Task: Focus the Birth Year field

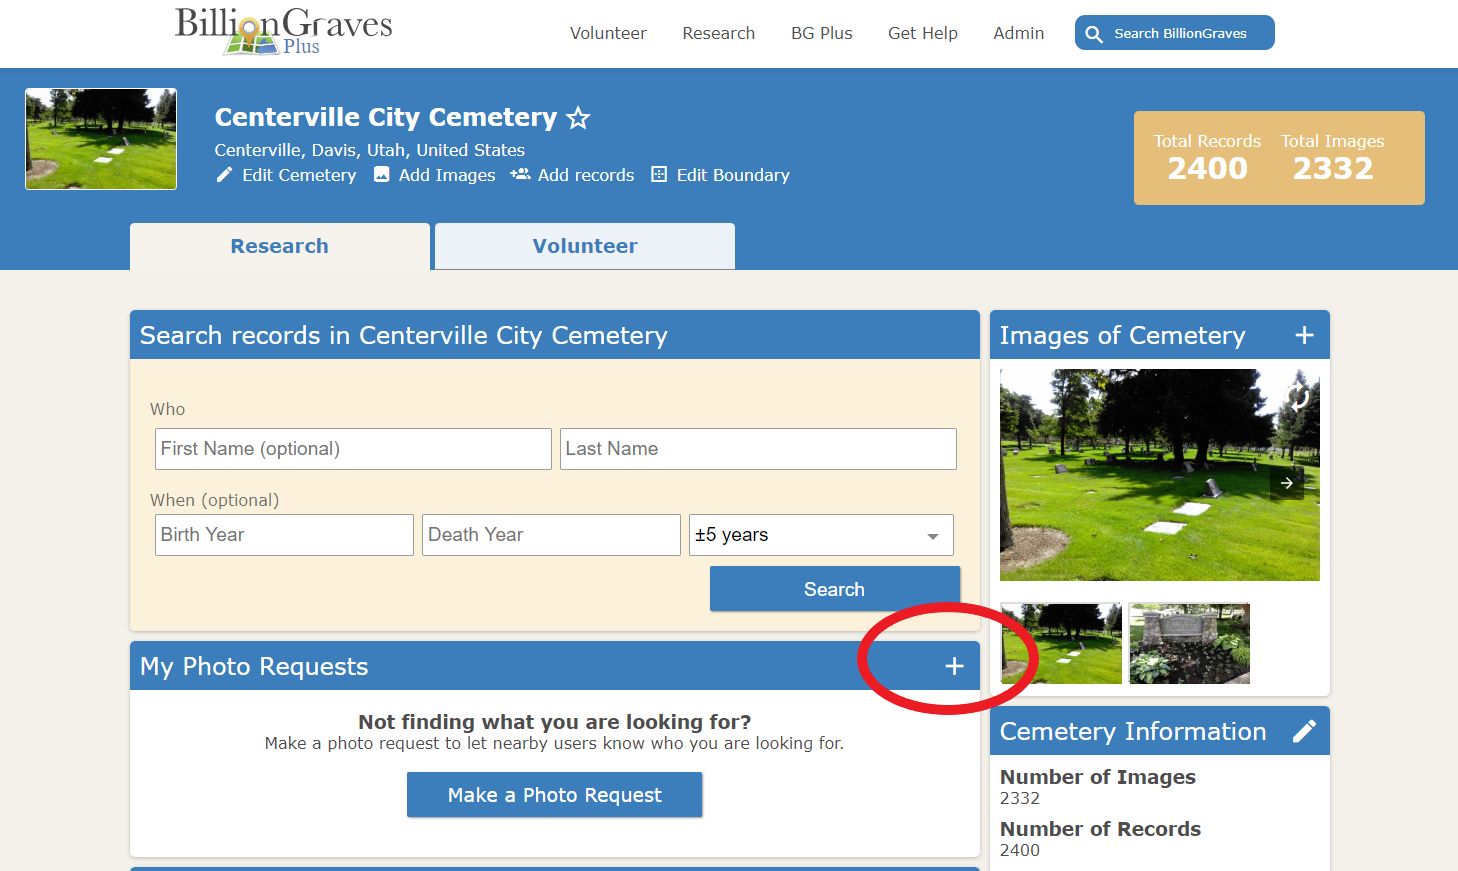Action: click(x=284, y=535)
